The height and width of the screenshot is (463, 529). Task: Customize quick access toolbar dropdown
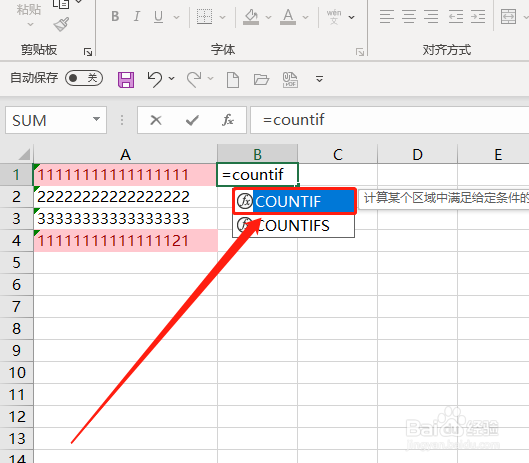tap(319, 79)
